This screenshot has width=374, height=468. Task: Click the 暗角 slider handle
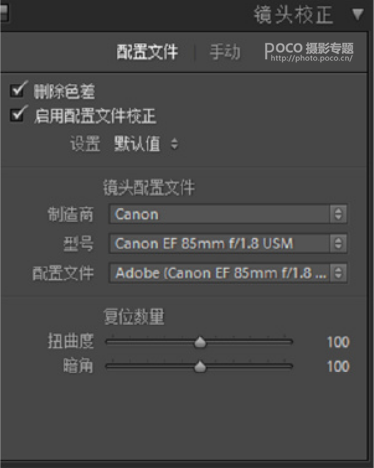point(200,366)
